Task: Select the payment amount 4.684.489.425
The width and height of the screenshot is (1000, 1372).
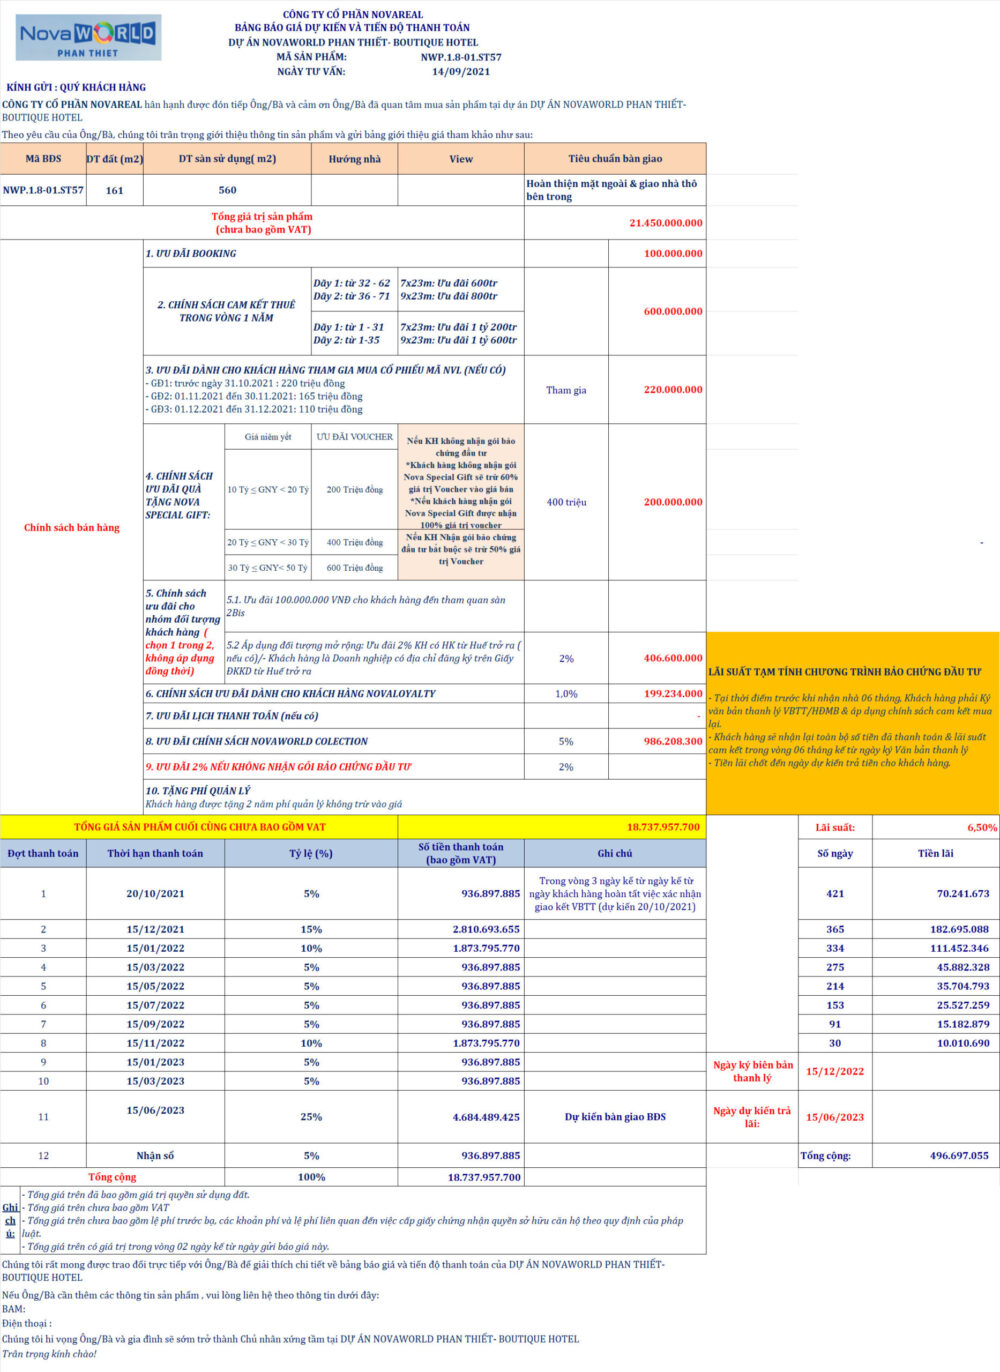Action: 486,1117
